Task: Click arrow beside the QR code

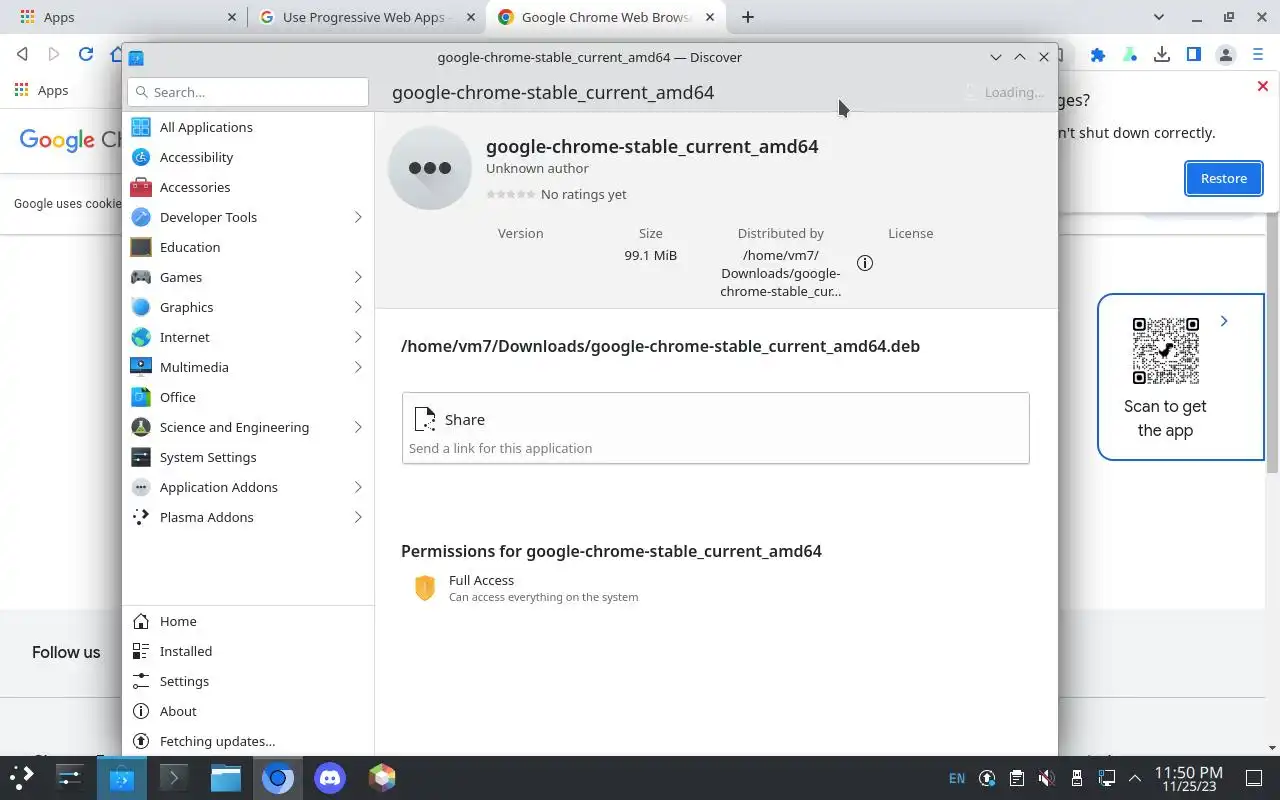Action: 1224,321
